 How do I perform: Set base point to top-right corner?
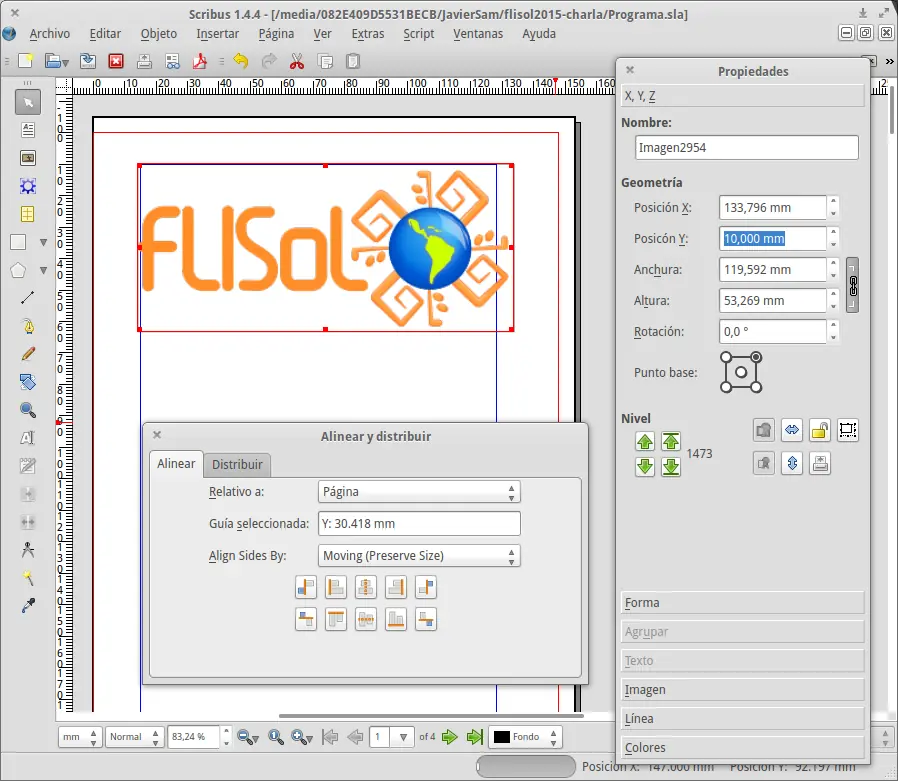tap(756, 357)
